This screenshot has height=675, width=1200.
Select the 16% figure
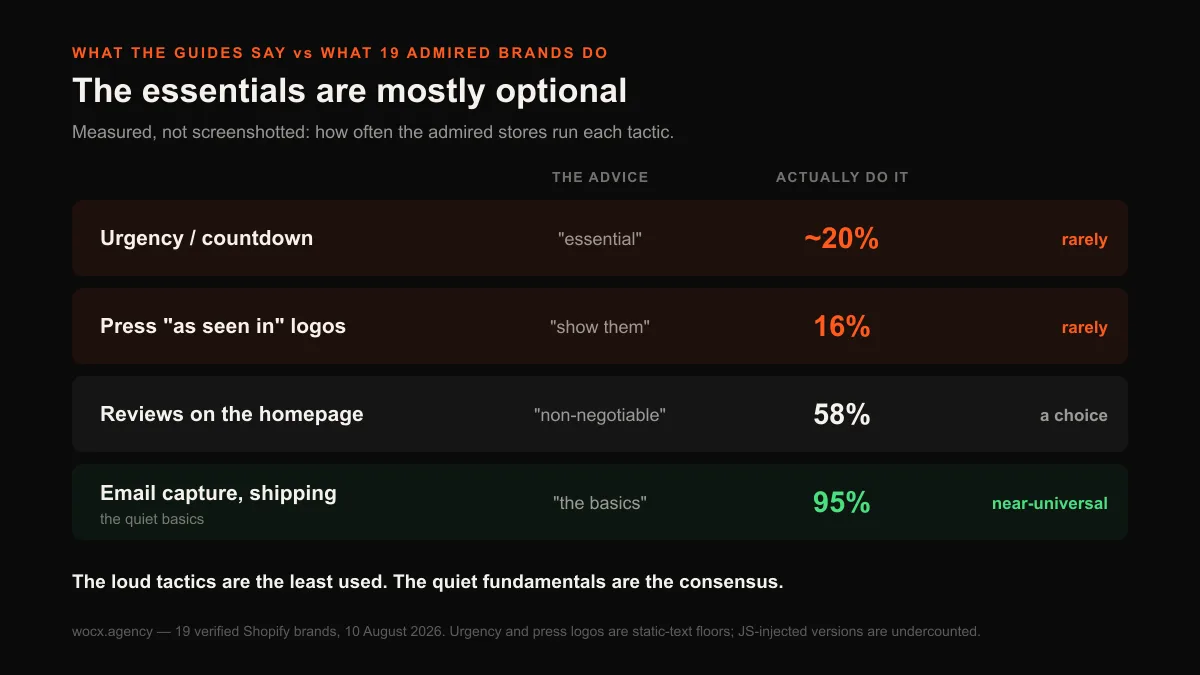[841, 326]
